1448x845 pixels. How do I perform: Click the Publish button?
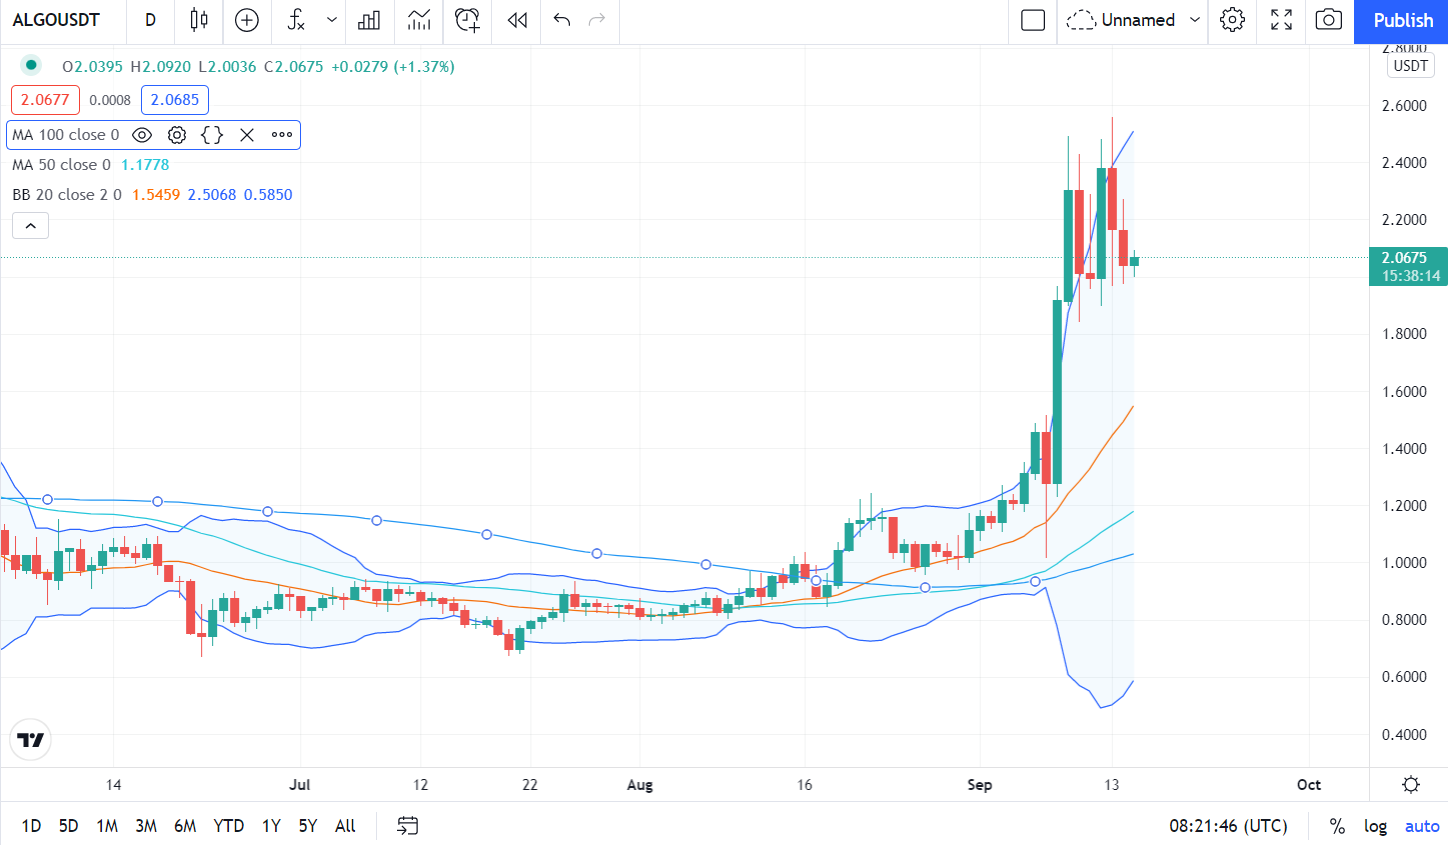pos(1402,20)
